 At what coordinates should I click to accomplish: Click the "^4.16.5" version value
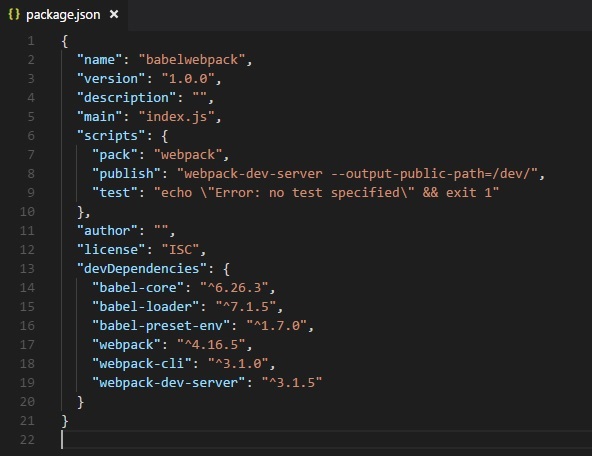211,344
